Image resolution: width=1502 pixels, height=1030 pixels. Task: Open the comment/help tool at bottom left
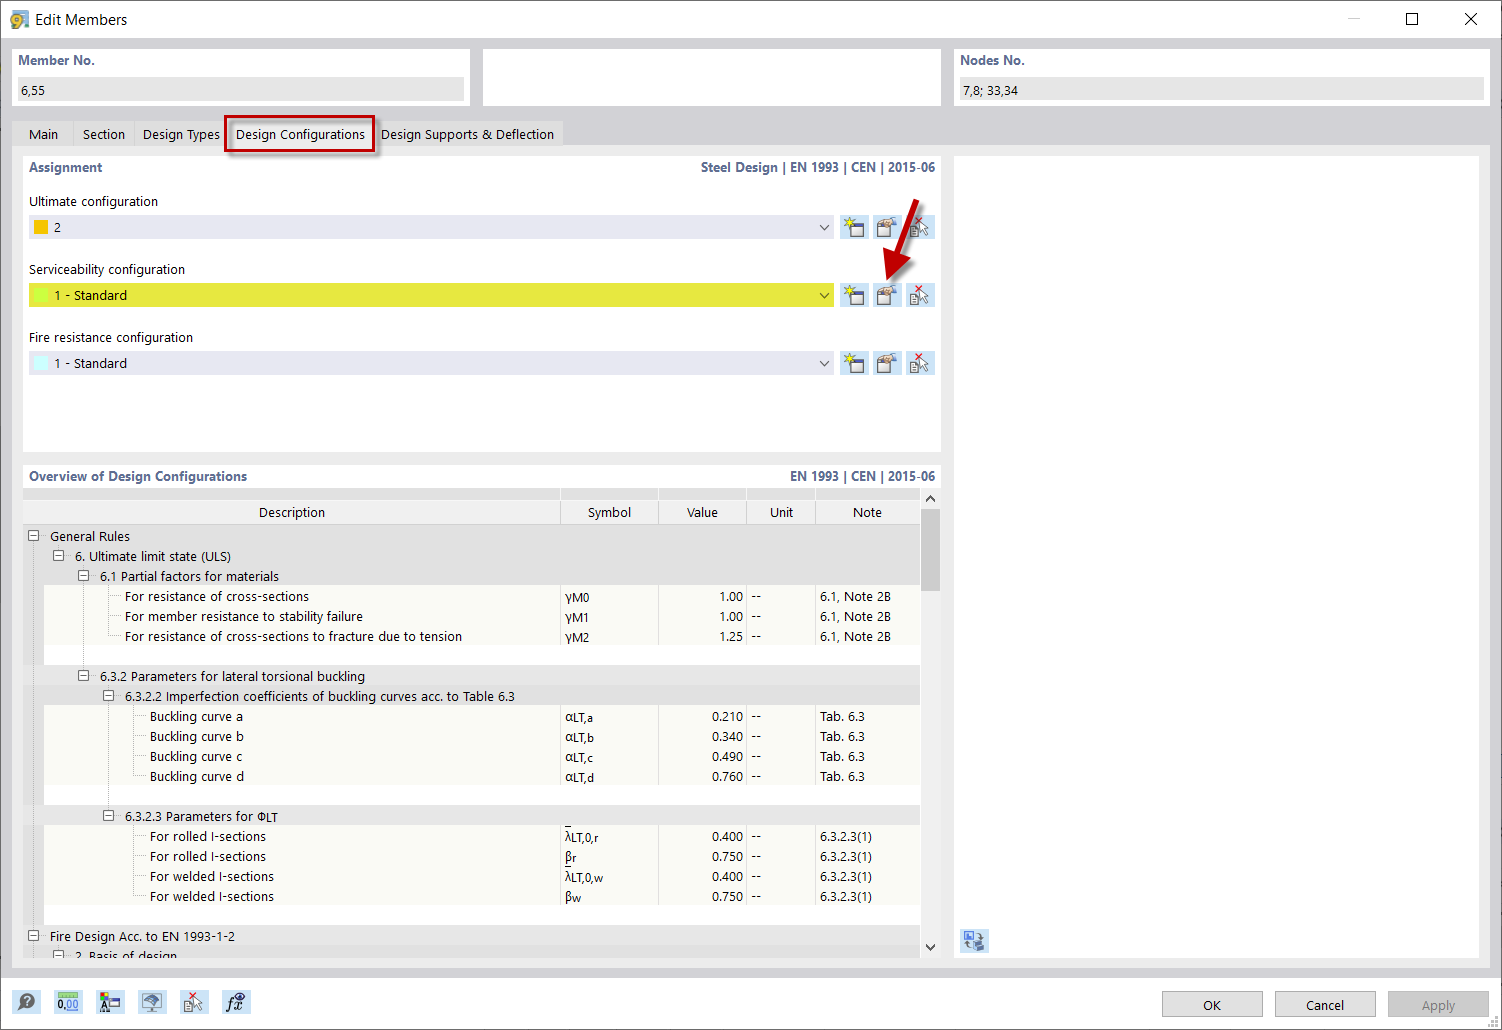tap(27, 1001)
